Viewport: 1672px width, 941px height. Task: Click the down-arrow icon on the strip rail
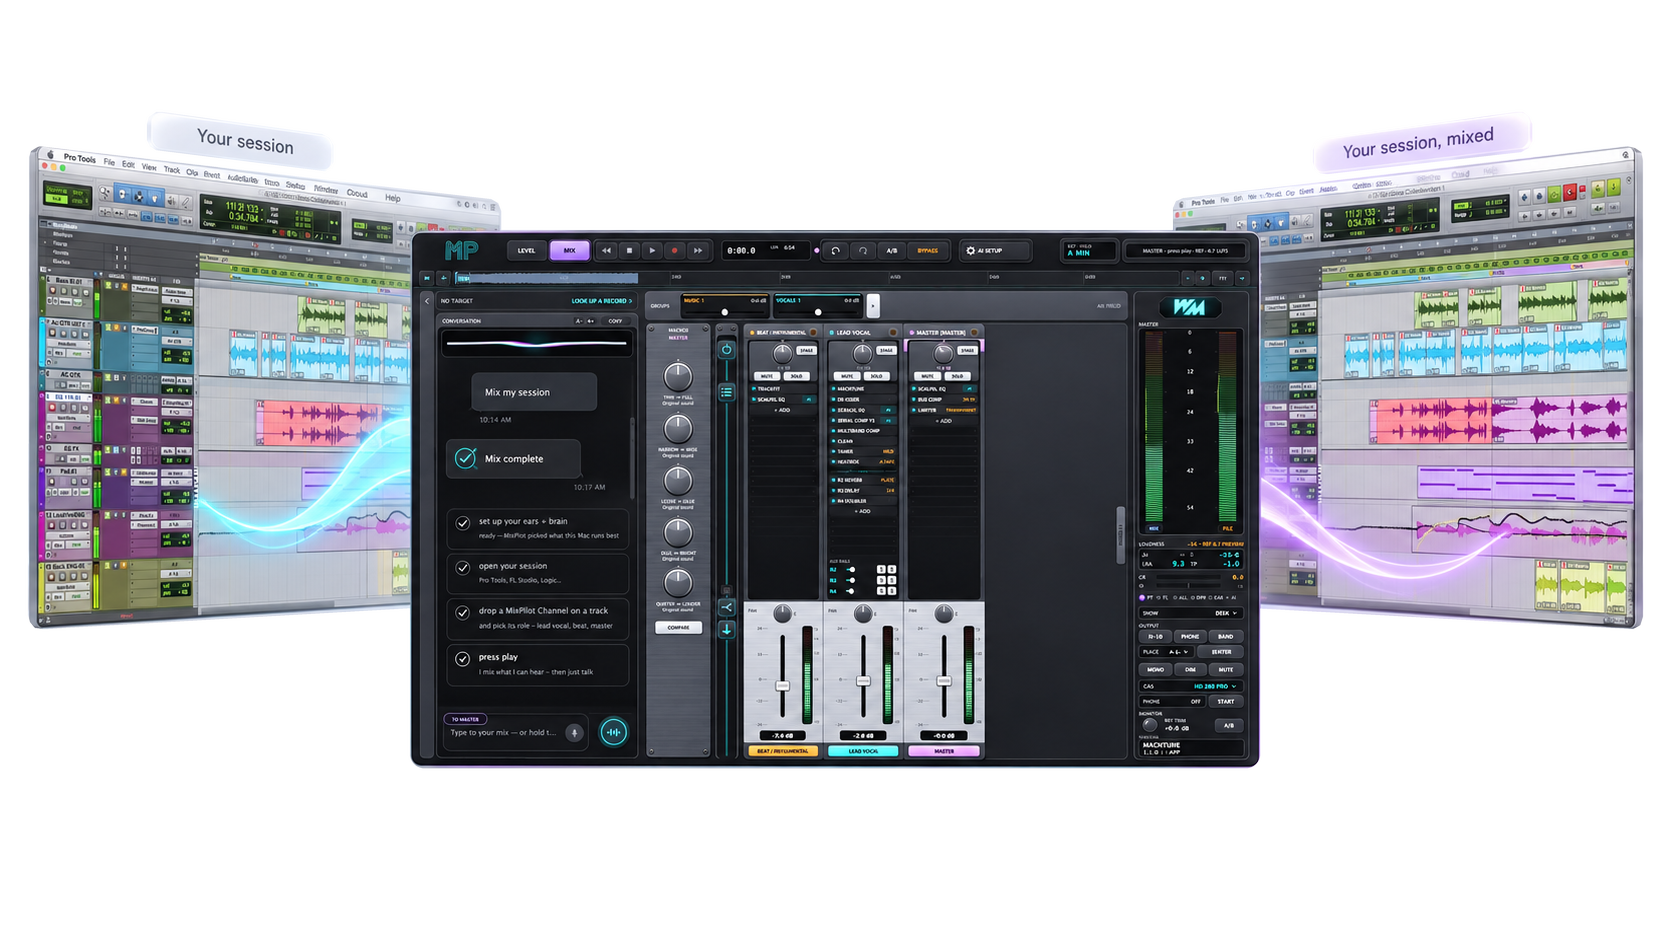tap(727, 630)
